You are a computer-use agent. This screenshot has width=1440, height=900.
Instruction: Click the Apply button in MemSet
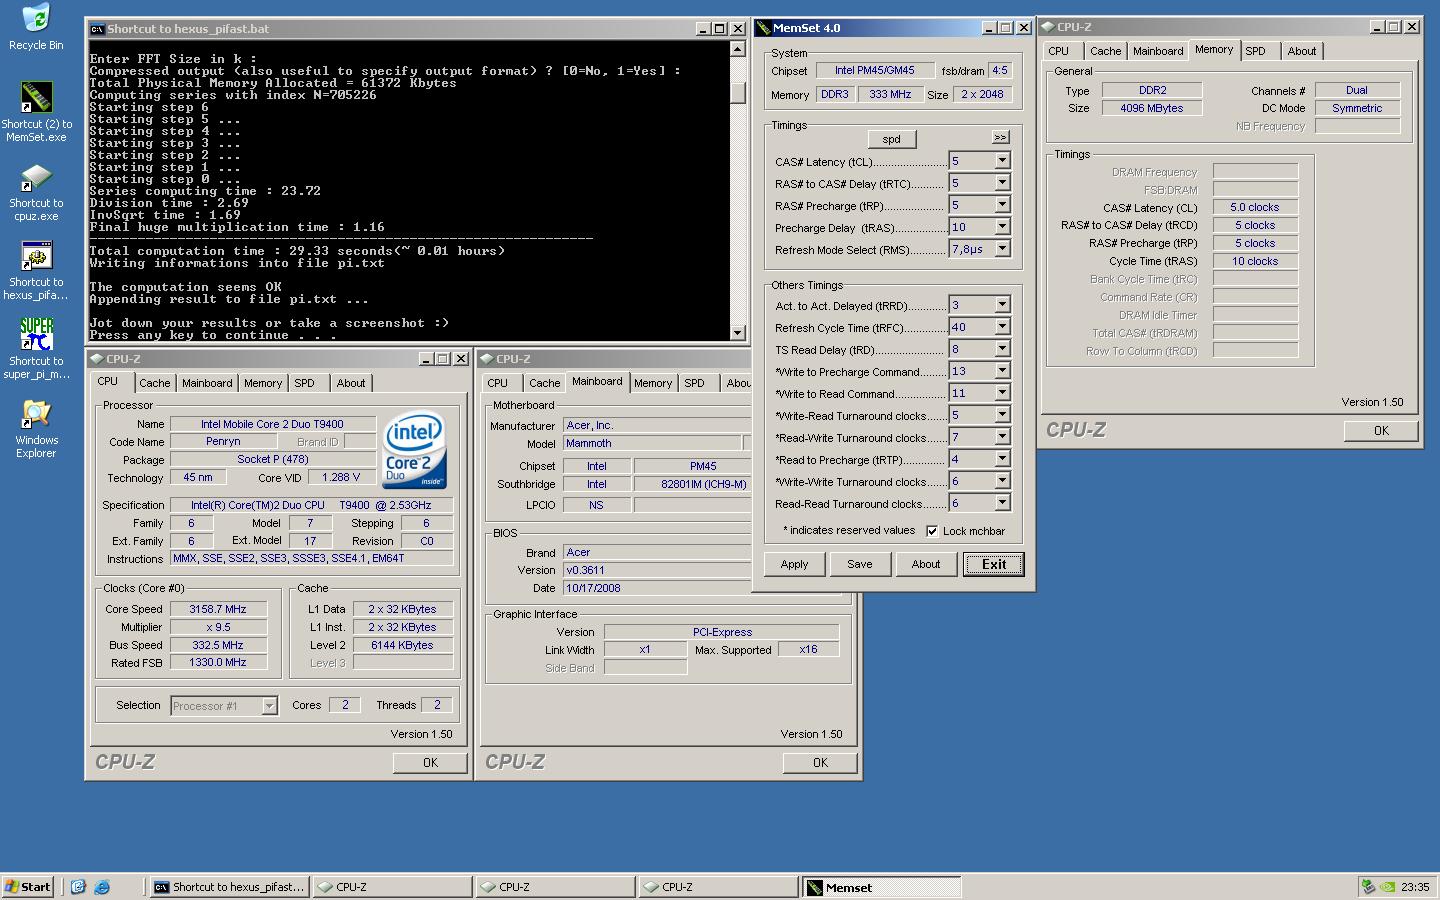pyautogui.click(x=794, y=564)
